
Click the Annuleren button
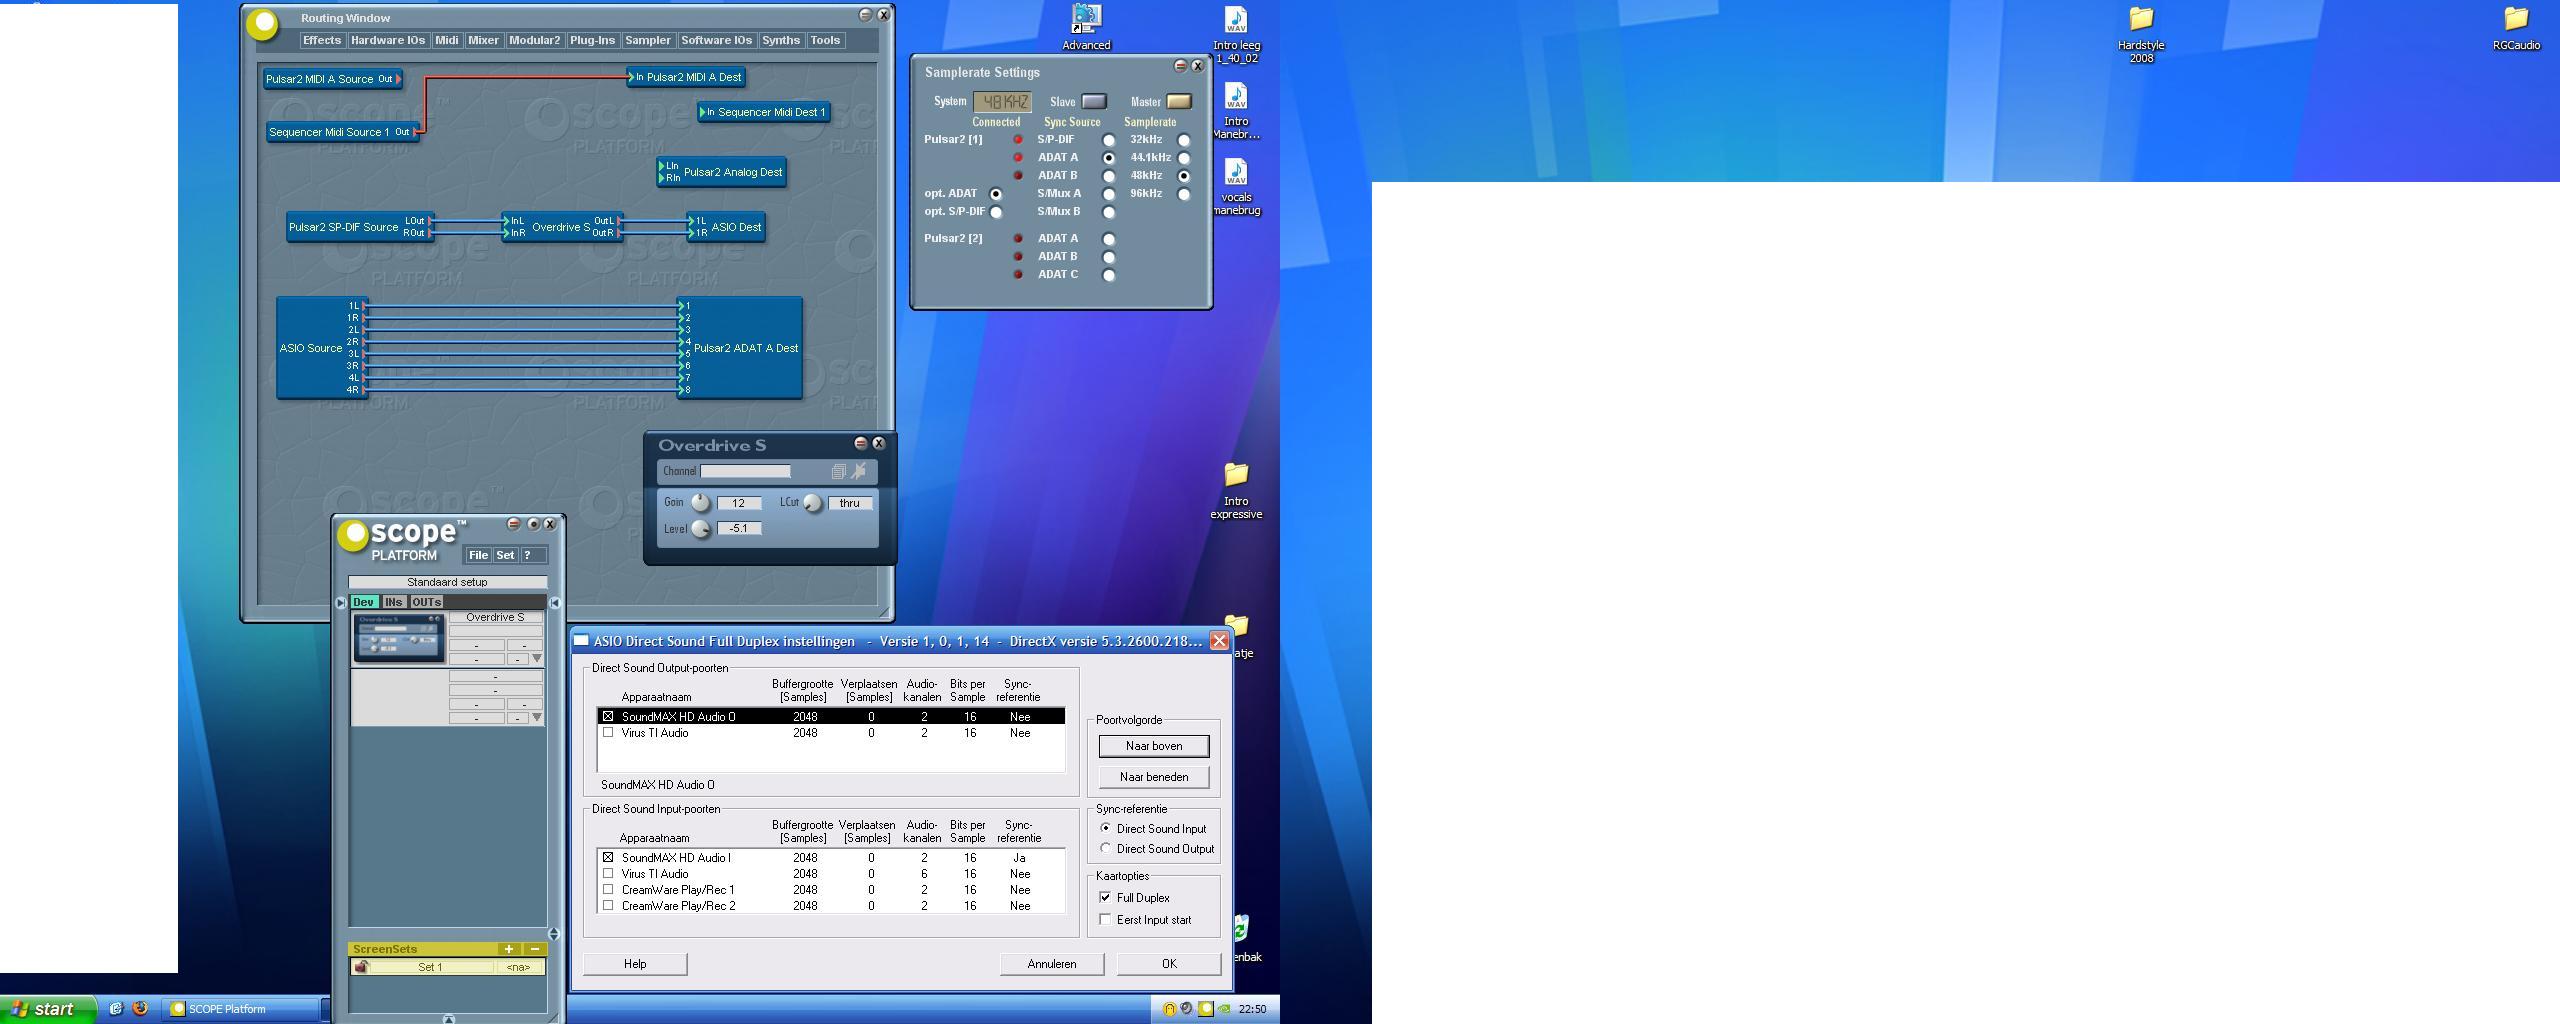1051,964
